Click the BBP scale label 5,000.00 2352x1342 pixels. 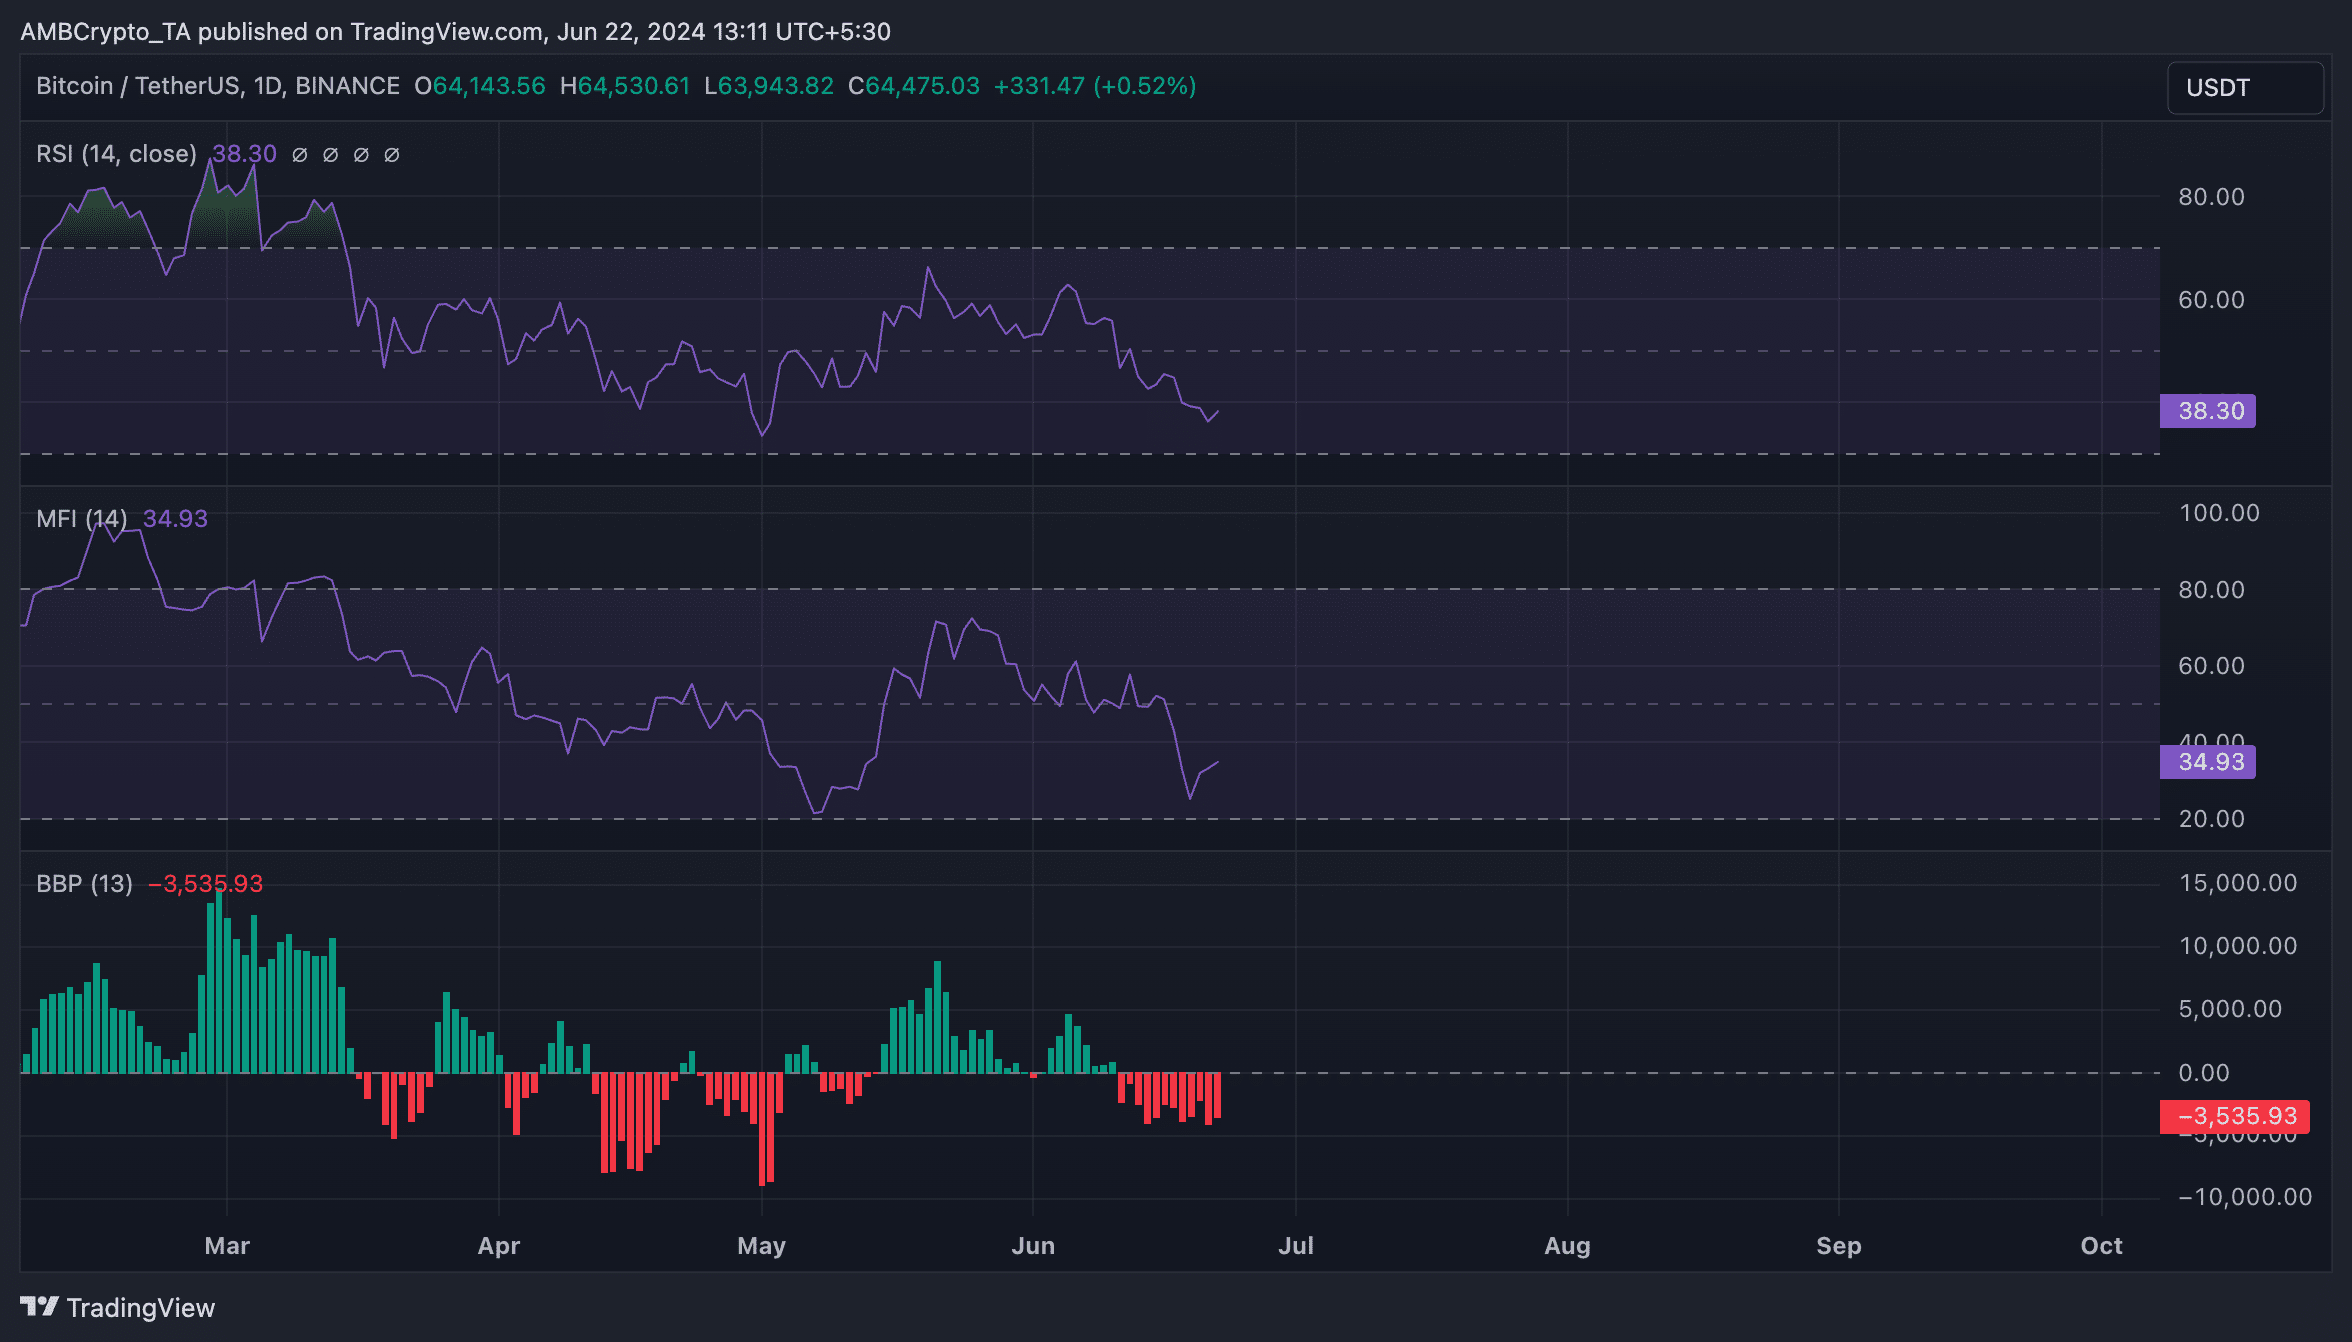[2230, 1009]
